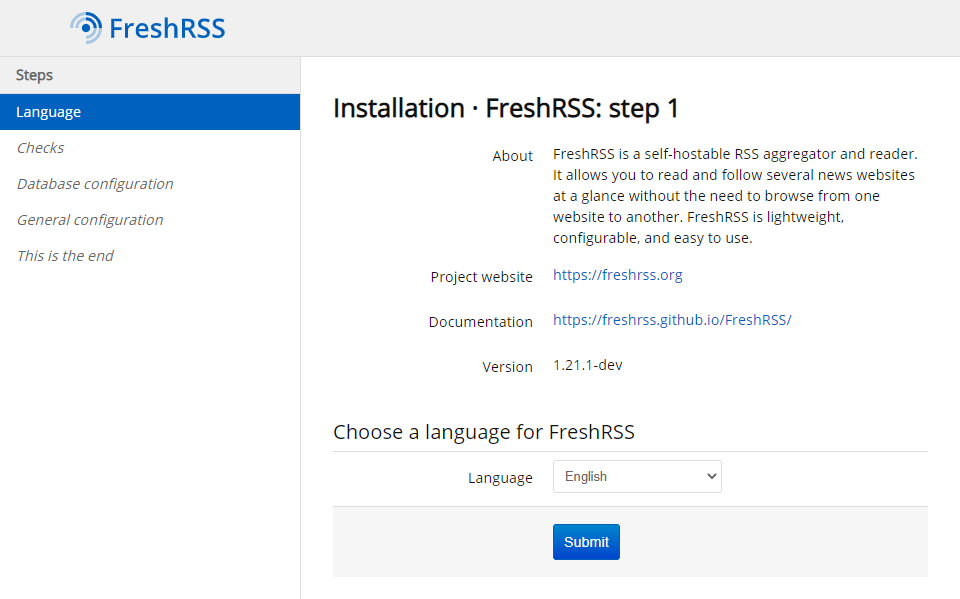Click the version number 1.21.1-dev
The width and height of the screenshot is (960, 599).
pyautogui.click(x=587, y=364)
